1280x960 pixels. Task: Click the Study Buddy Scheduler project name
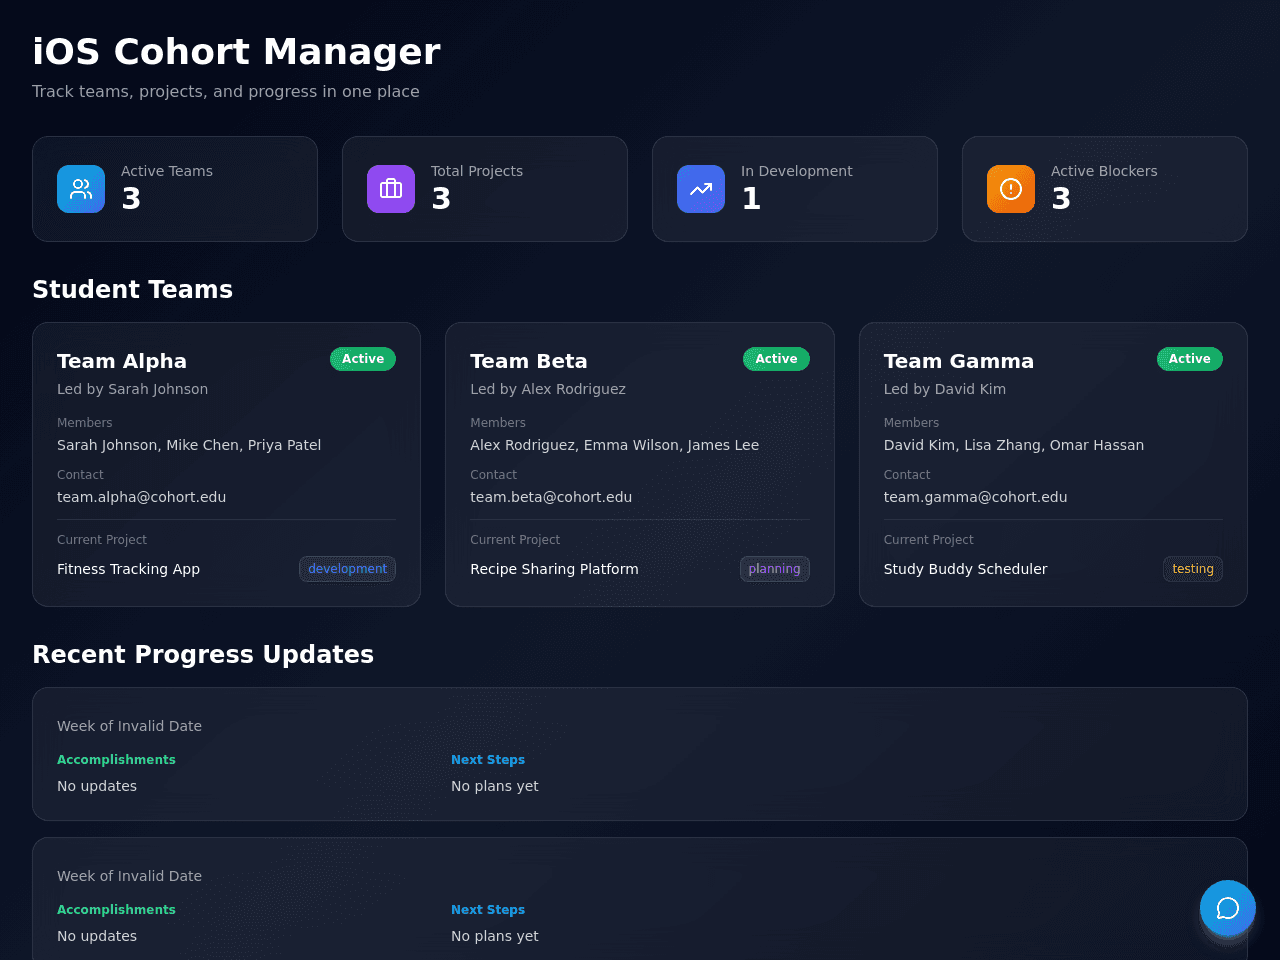point(965,569)
